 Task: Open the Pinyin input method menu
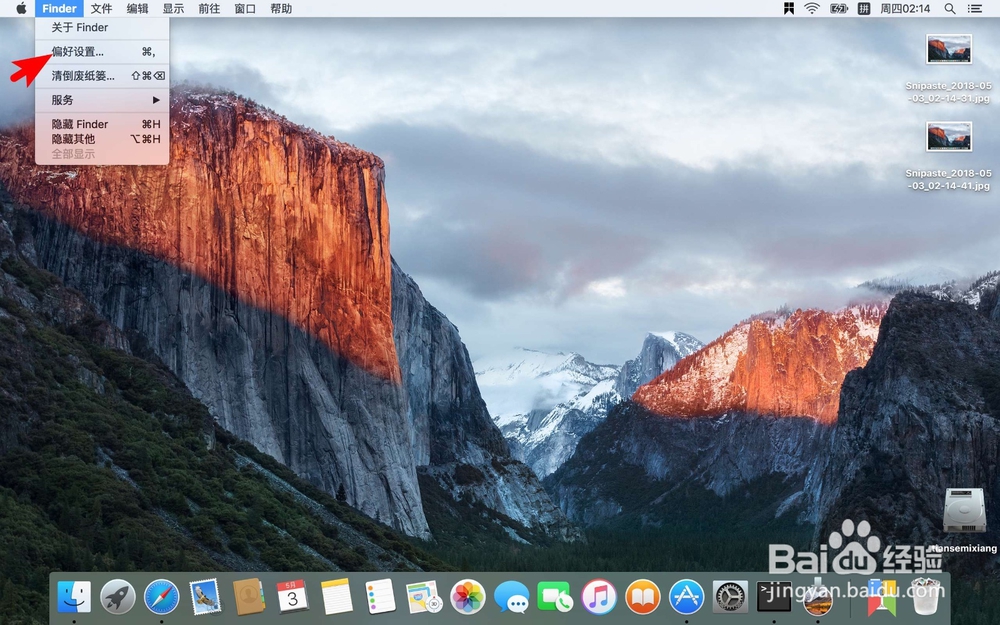pyautogui.click(x=864, y=8)
